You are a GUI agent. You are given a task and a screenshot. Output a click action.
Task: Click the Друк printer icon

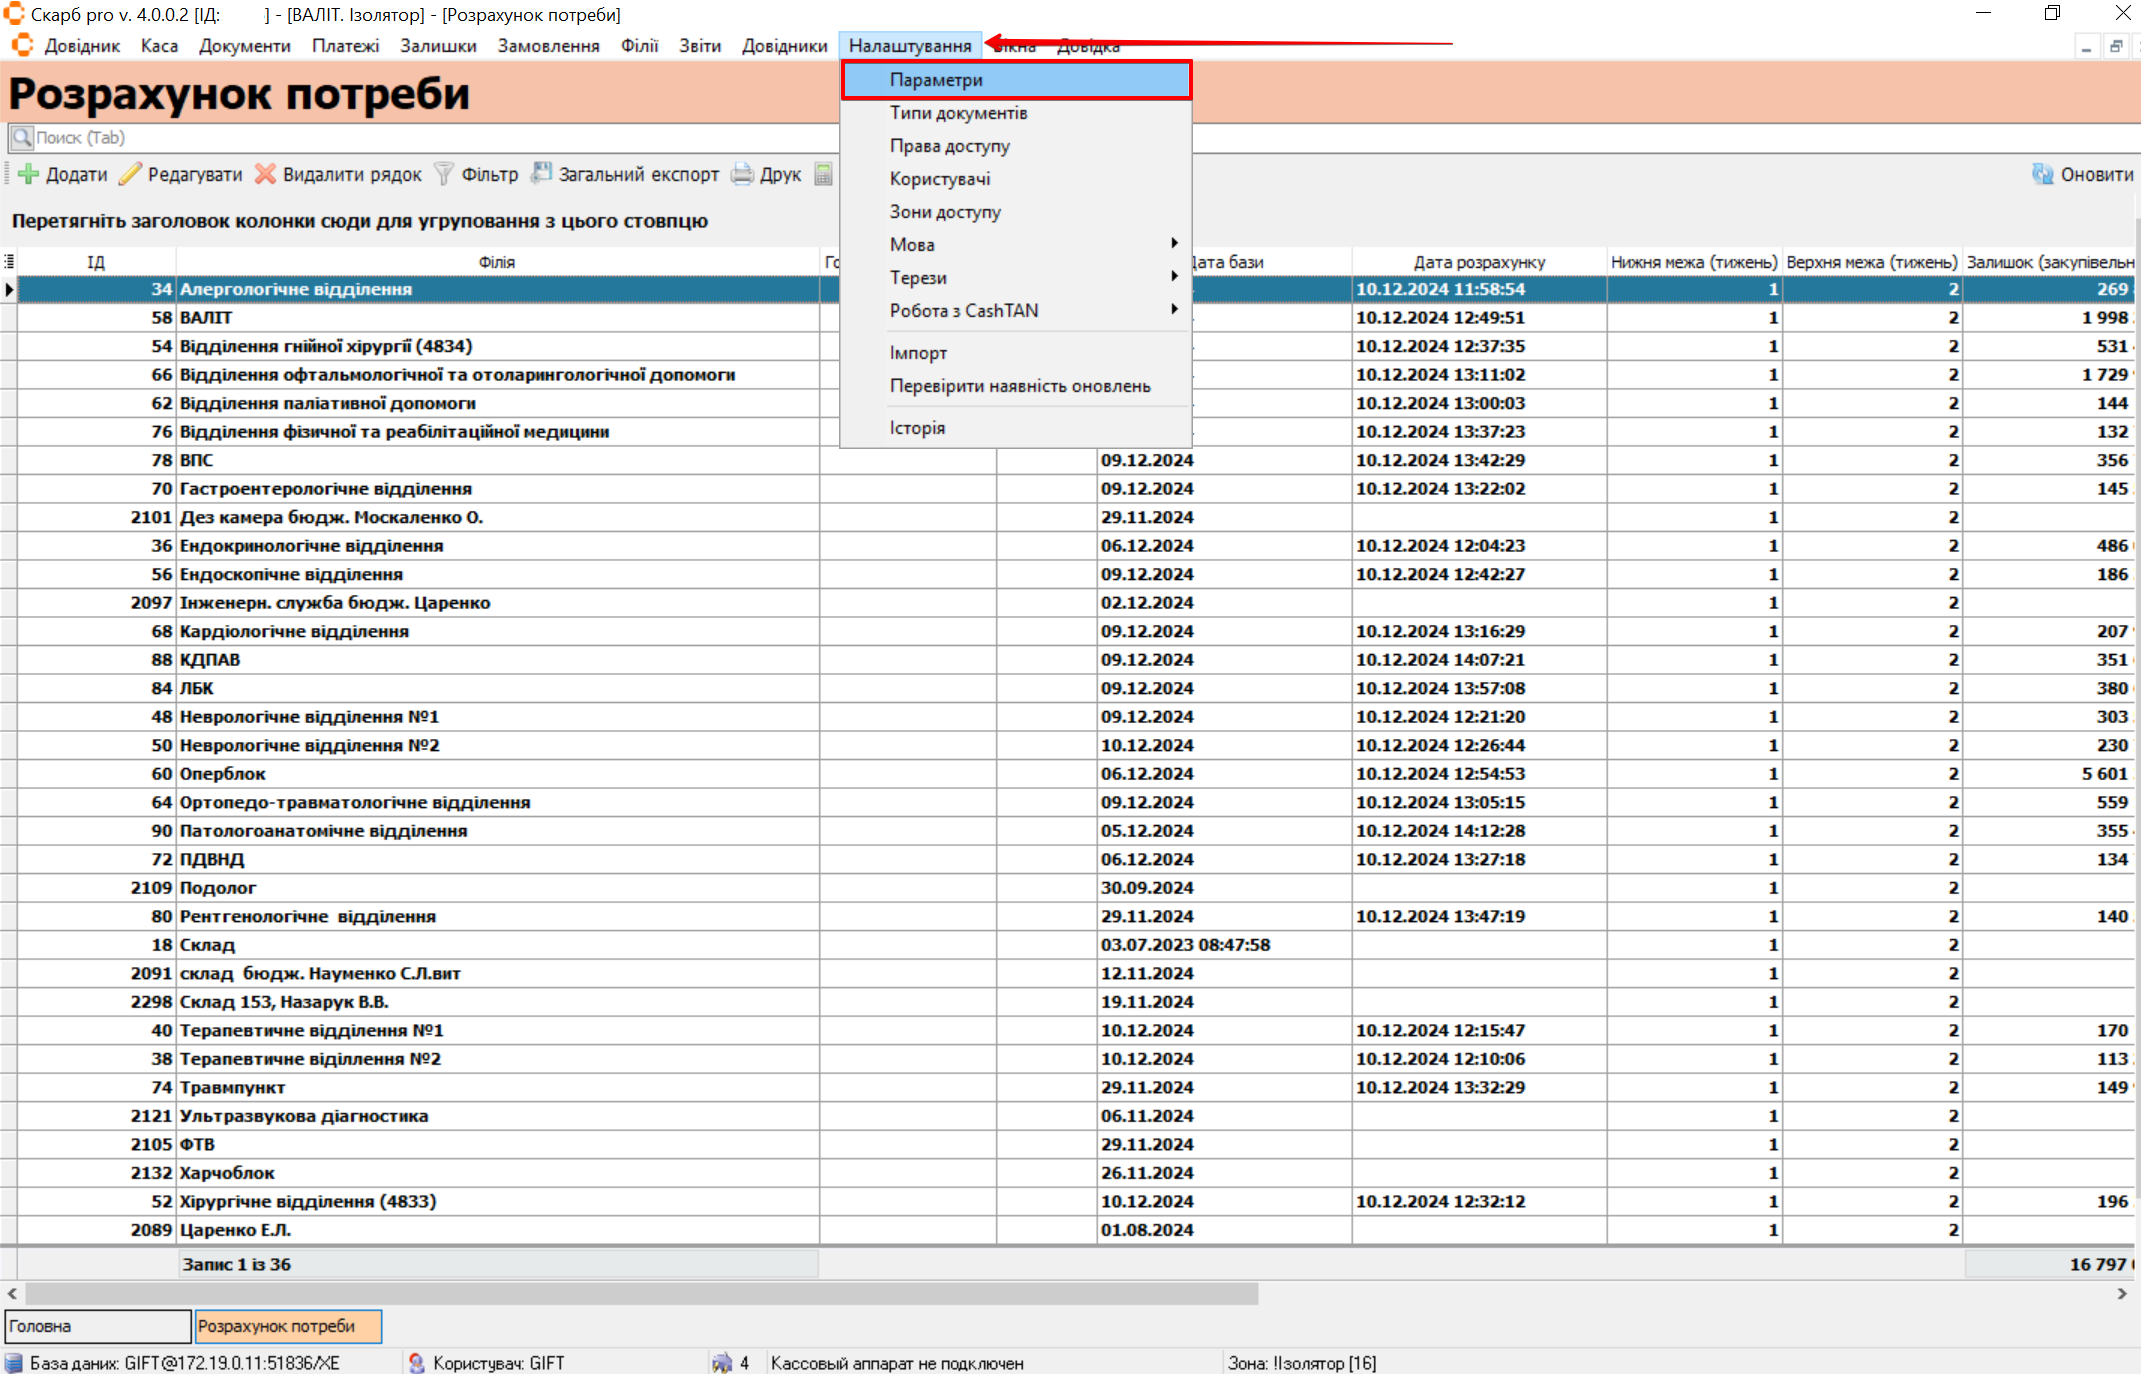pyautogui.click(x=742, y=174)
